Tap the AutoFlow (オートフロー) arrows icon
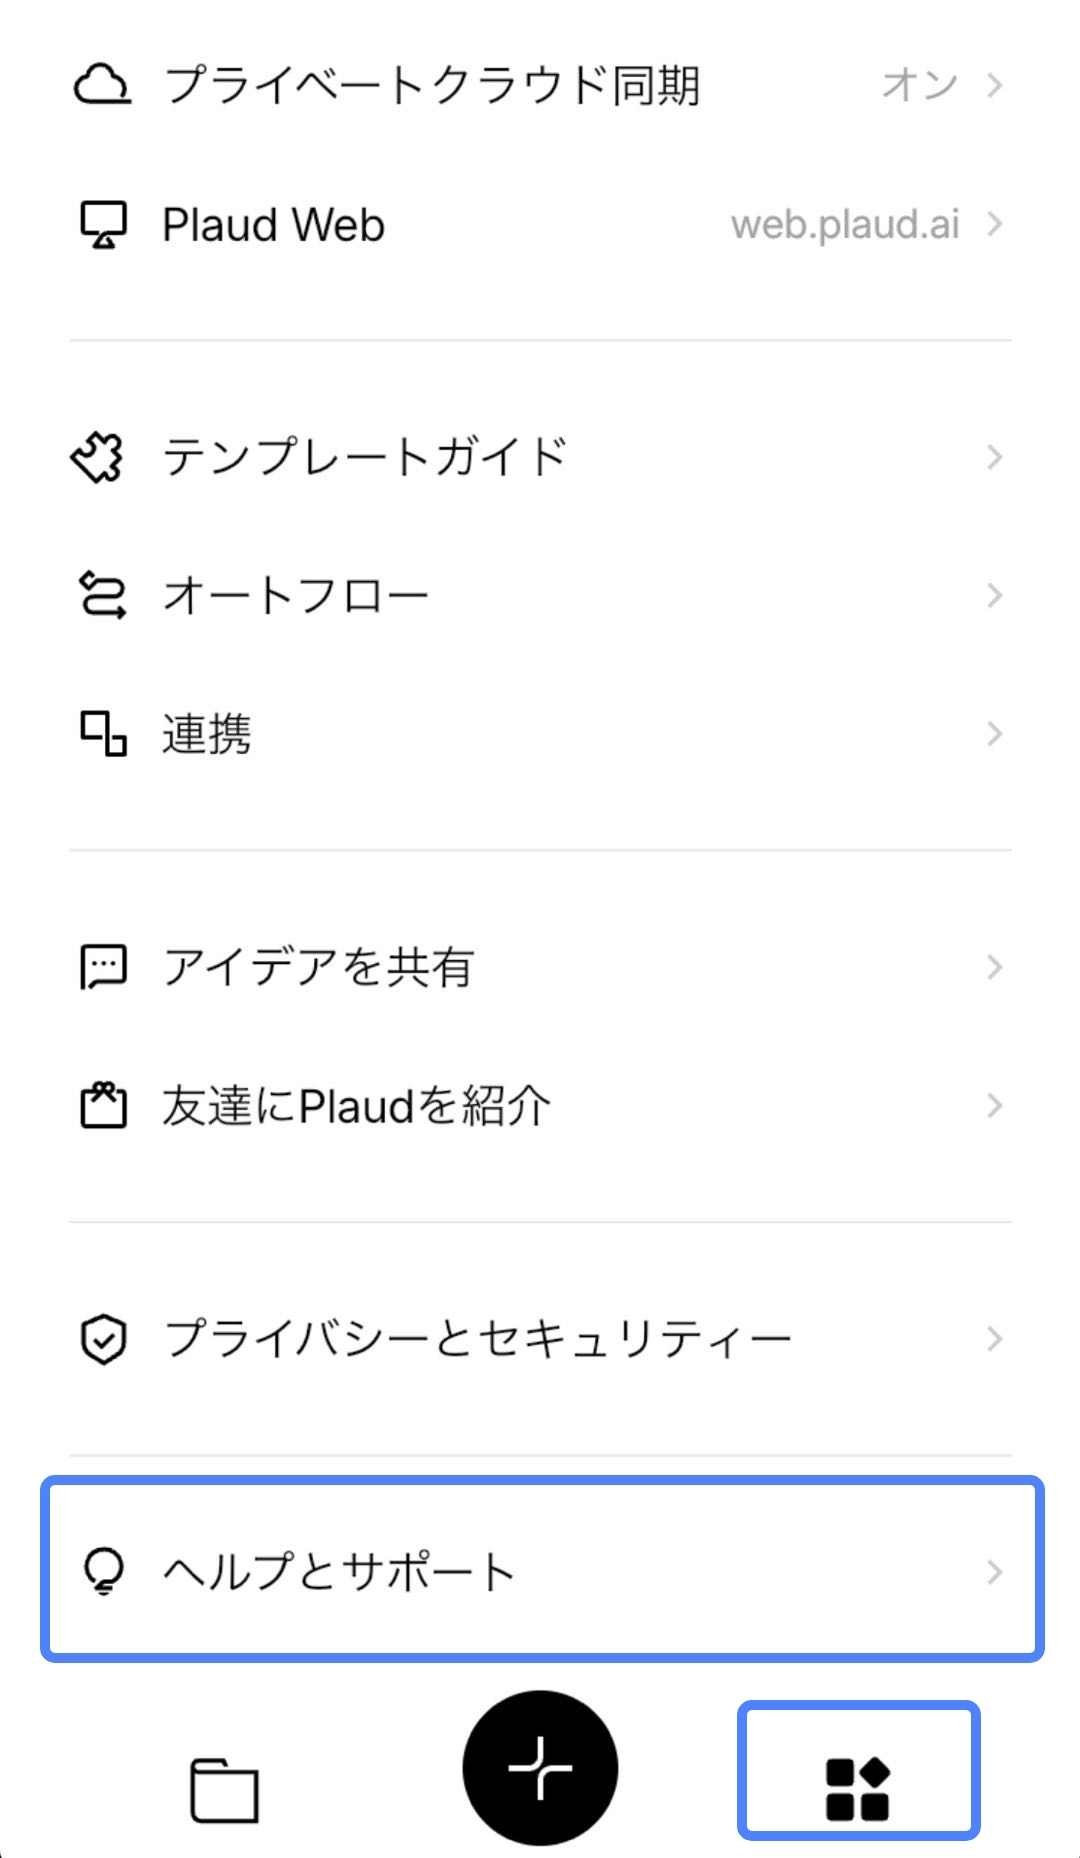The height and width of the screenshot is (1858, 1080). [102, 596]
